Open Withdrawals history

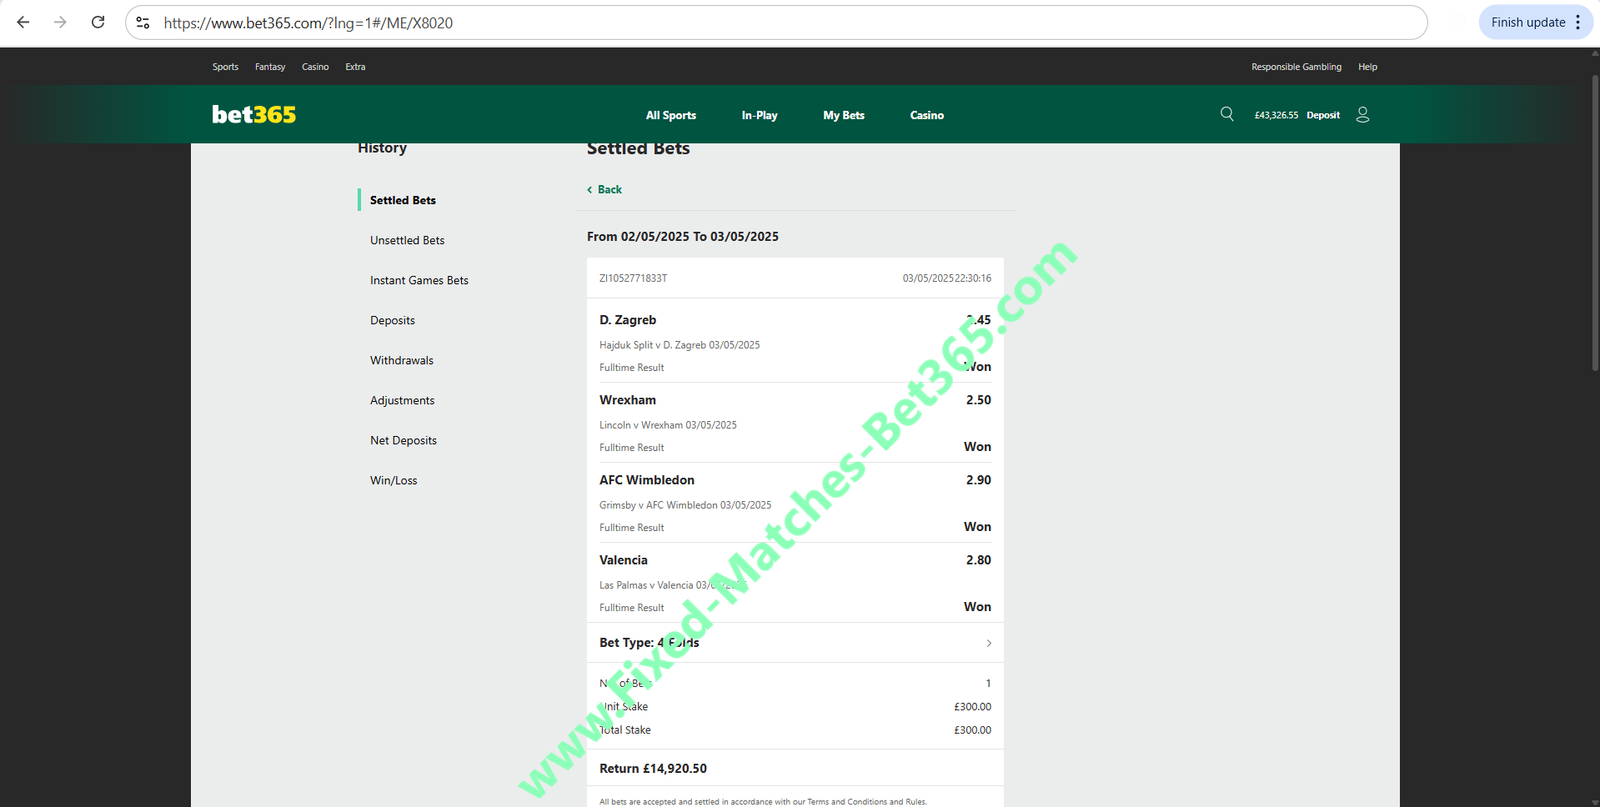(x=402, y=360)
